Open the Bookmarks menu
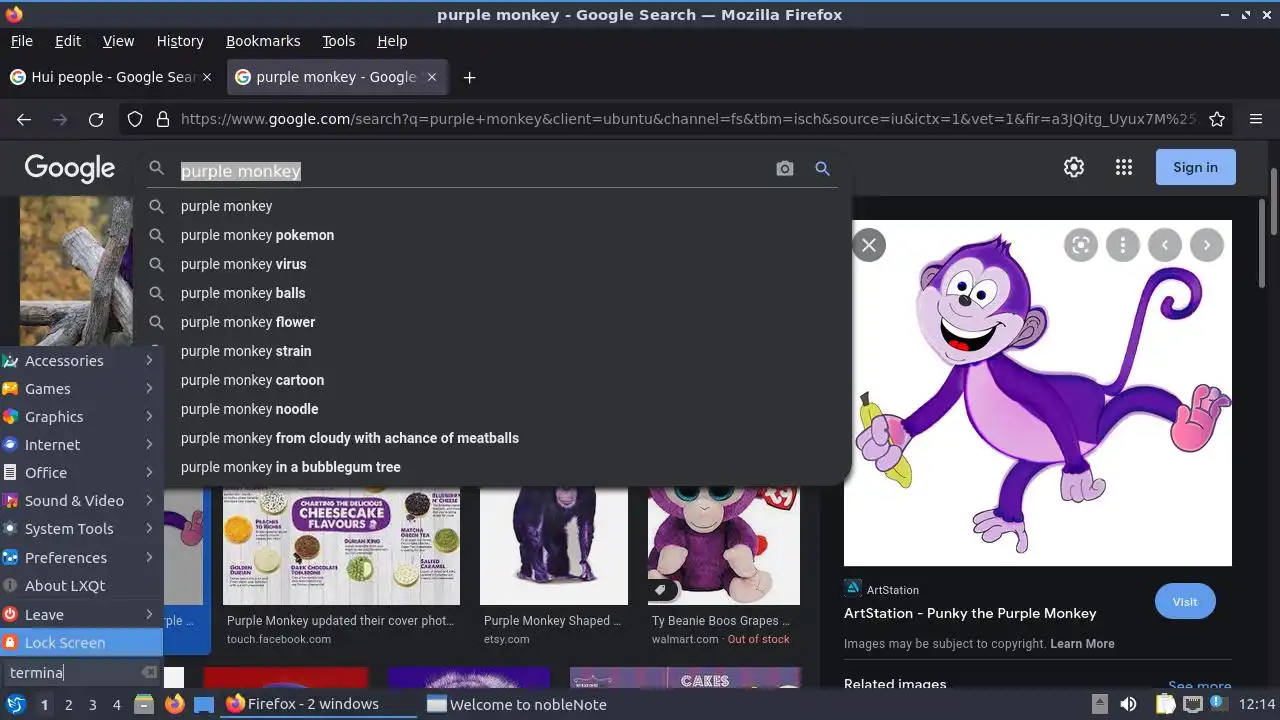This screenshot has height=720, width=1280. pos(263,41)
